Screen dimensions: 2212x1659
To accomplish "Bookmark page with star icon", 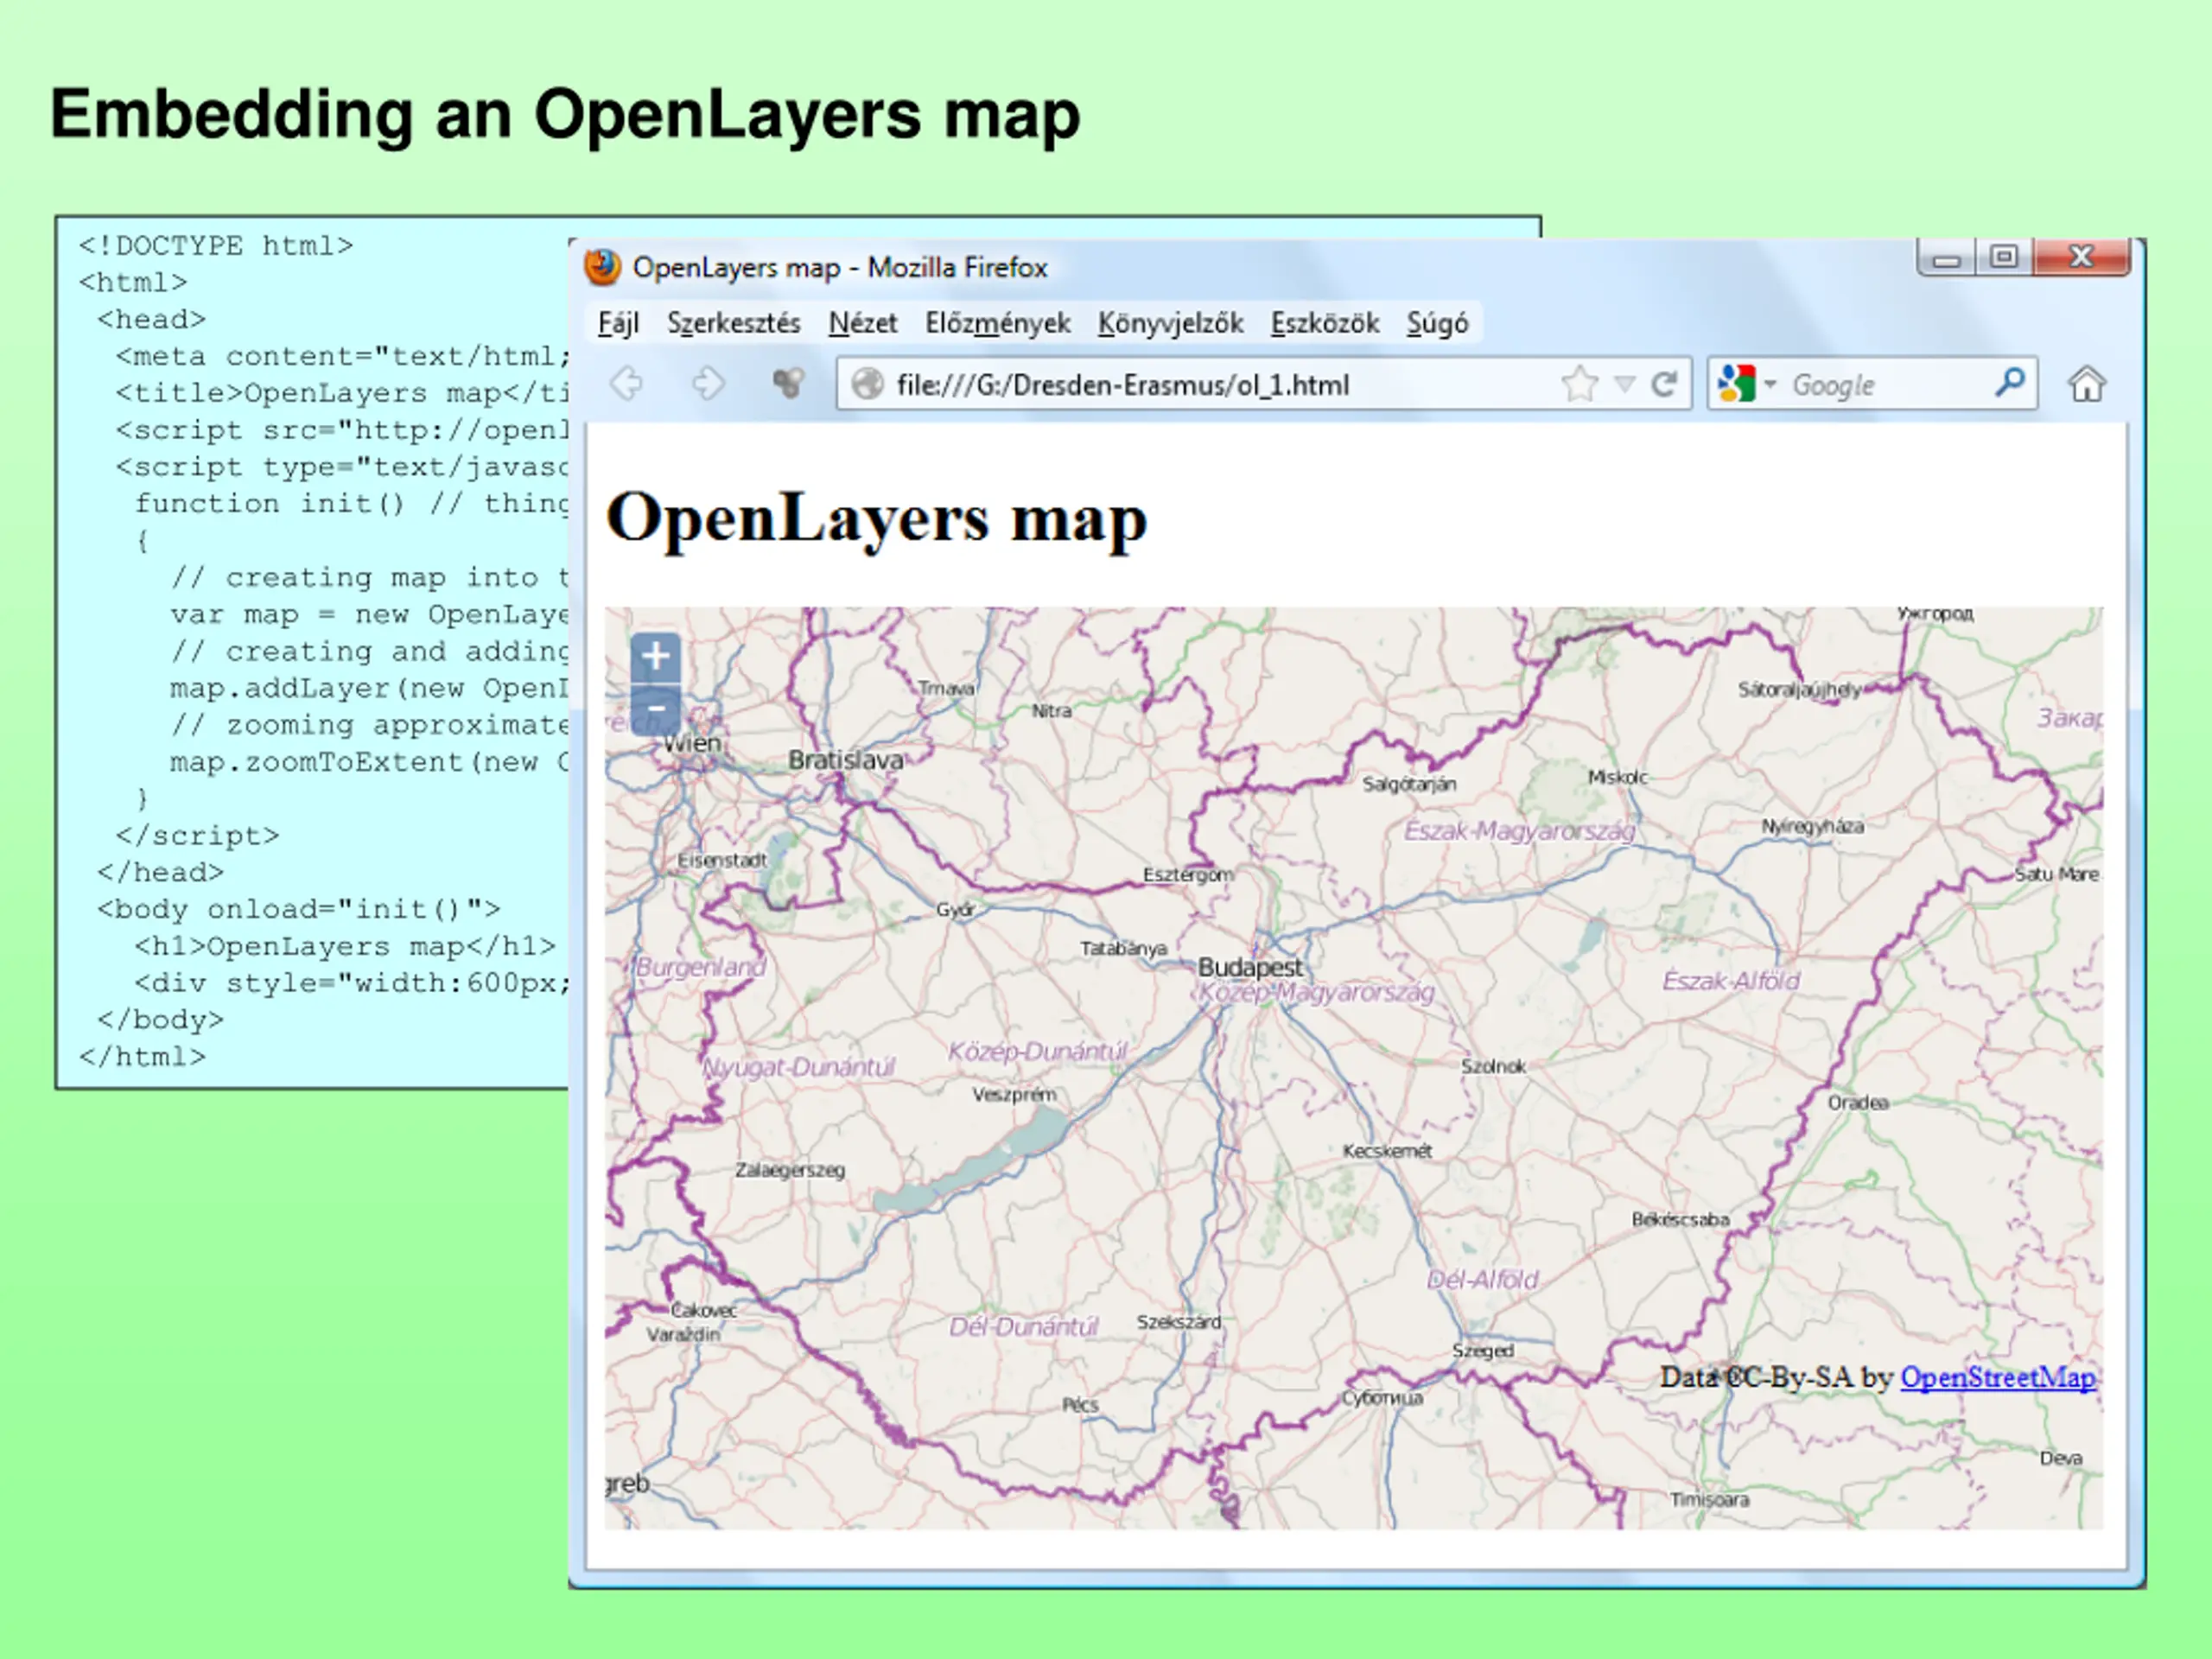I will (x=1580, y=384).
